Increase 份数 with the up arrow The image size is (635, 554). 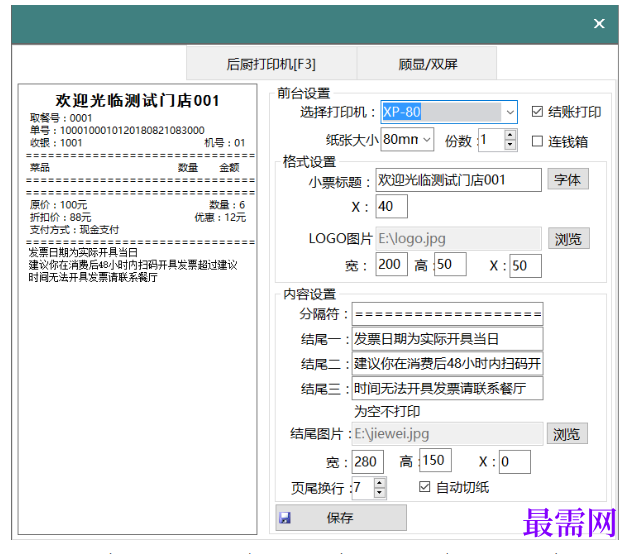point(510,135)
